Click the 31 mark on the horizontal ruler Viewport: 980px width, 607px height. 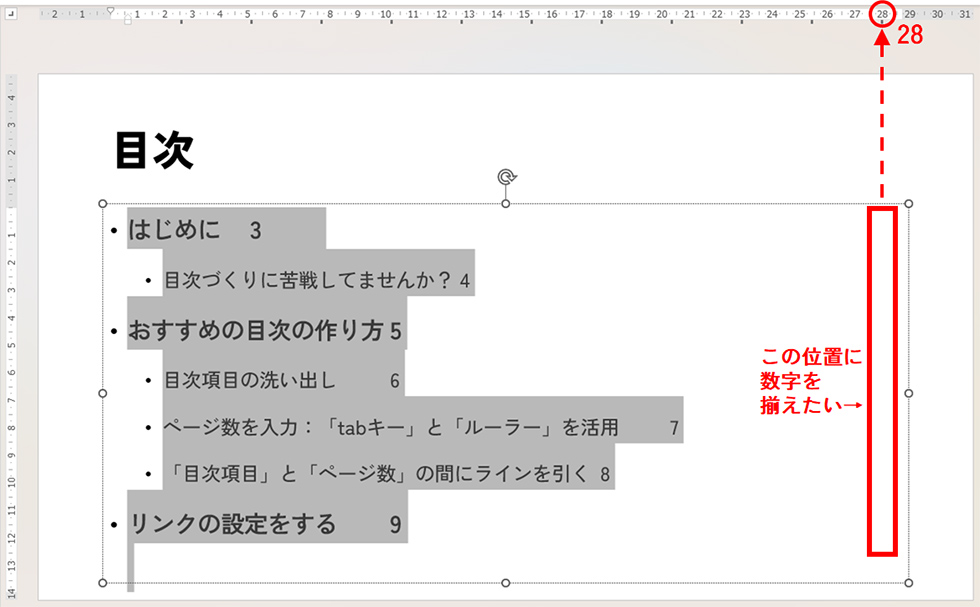tap(965, 14)
